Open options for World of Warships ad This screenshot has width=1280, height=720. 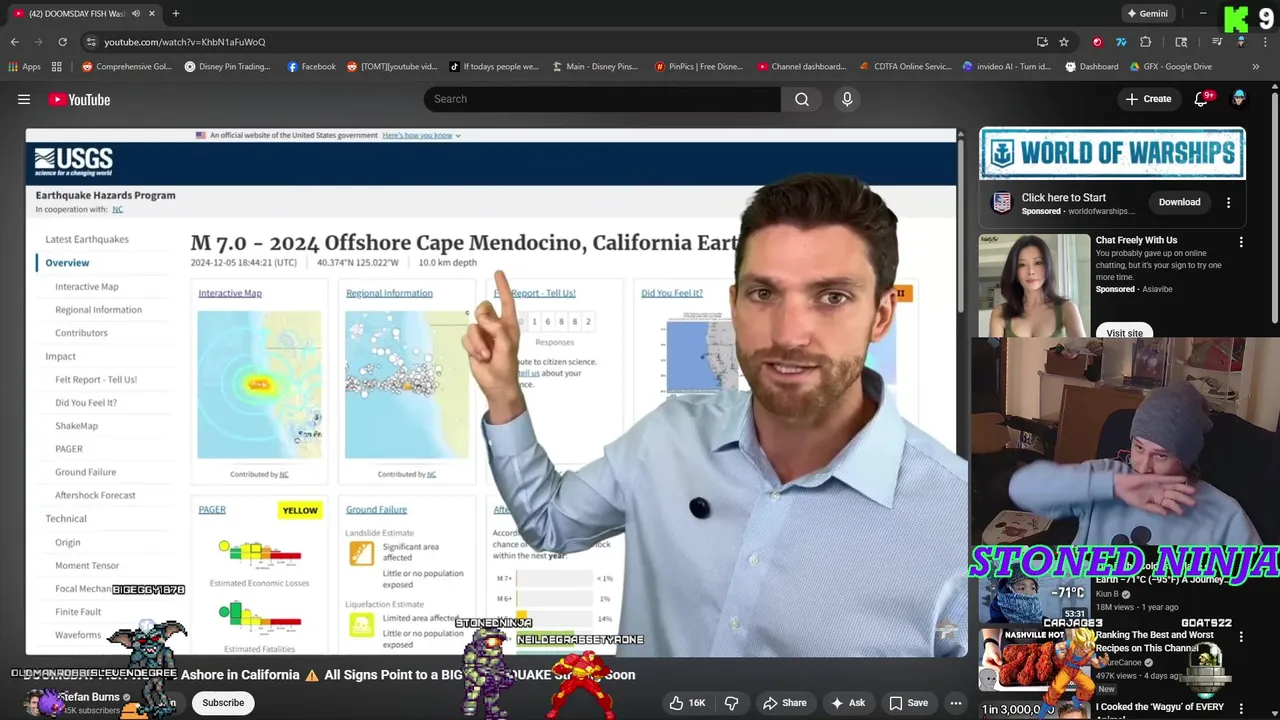1228,202
